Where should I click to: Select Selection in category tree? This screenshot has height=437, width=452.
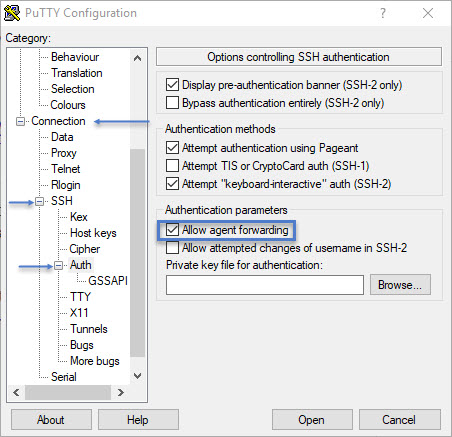(x=73, y=89)
